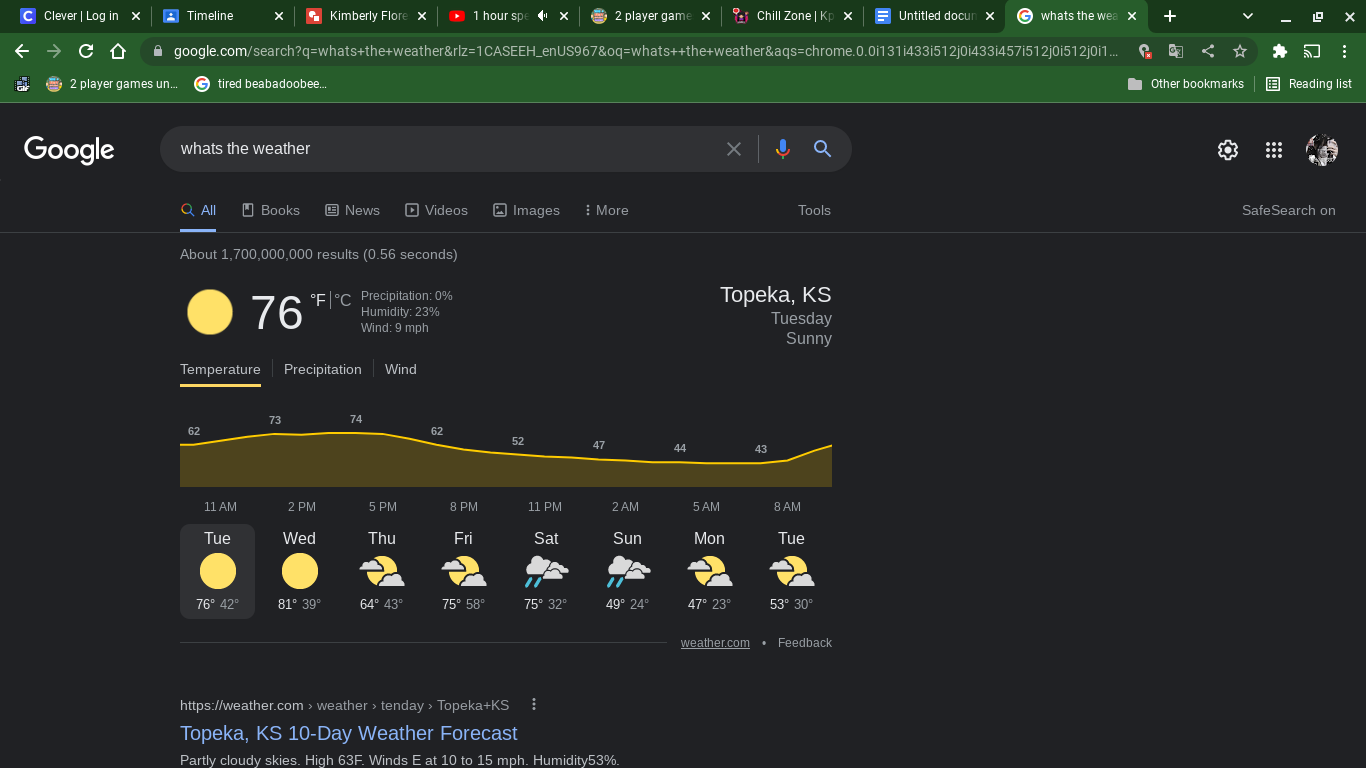Screen dimensions: 1366x768
Task: Open the Reading list panel
Action: tap(1309, 84)
